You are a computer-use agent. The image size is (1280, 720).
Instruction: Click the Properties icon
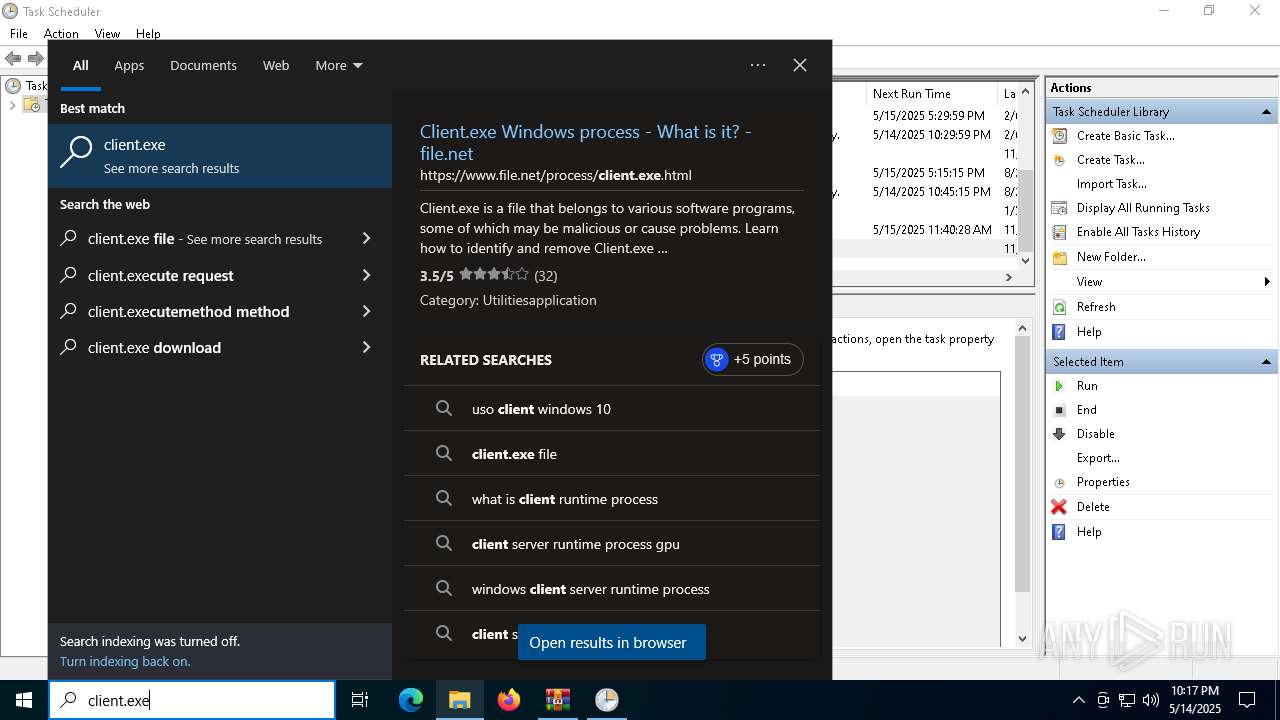tap(1060, 482)
